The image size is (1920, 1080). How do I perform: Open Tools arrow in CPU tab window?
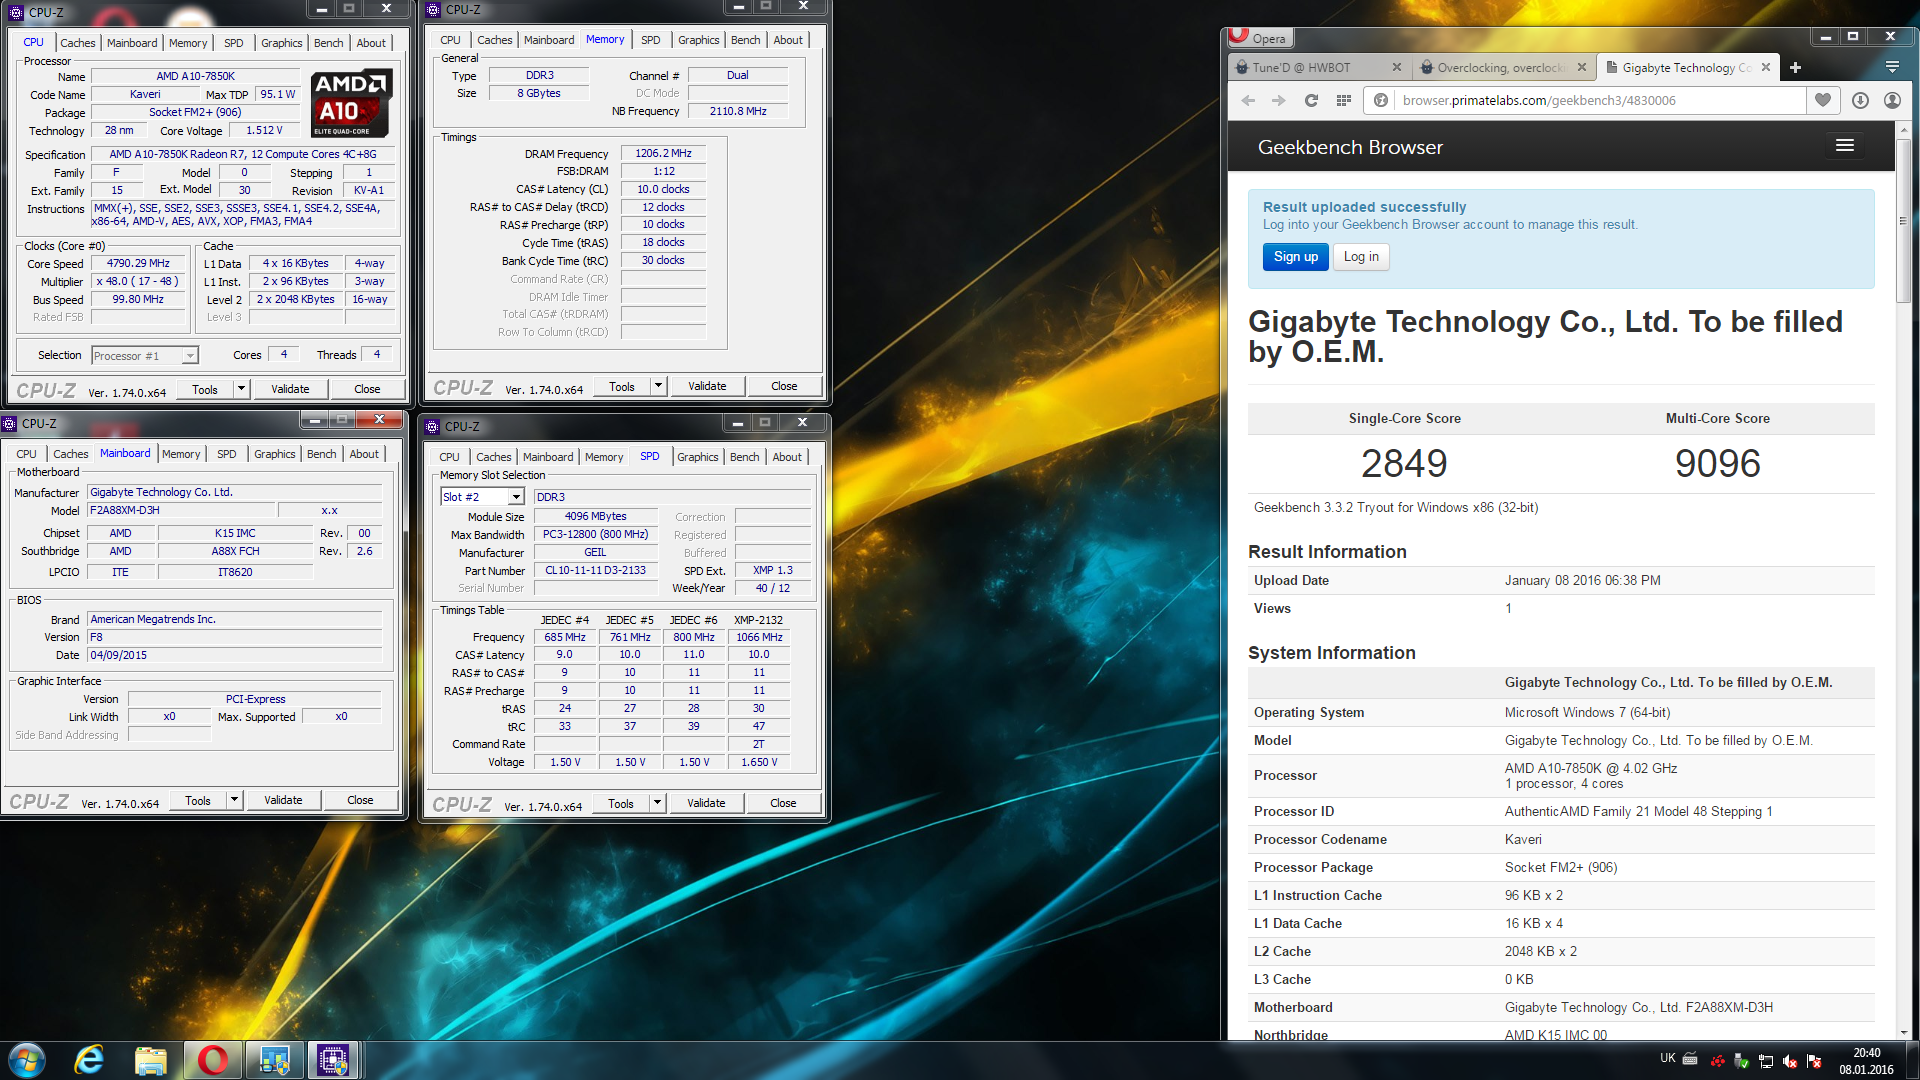pos(241,389)
